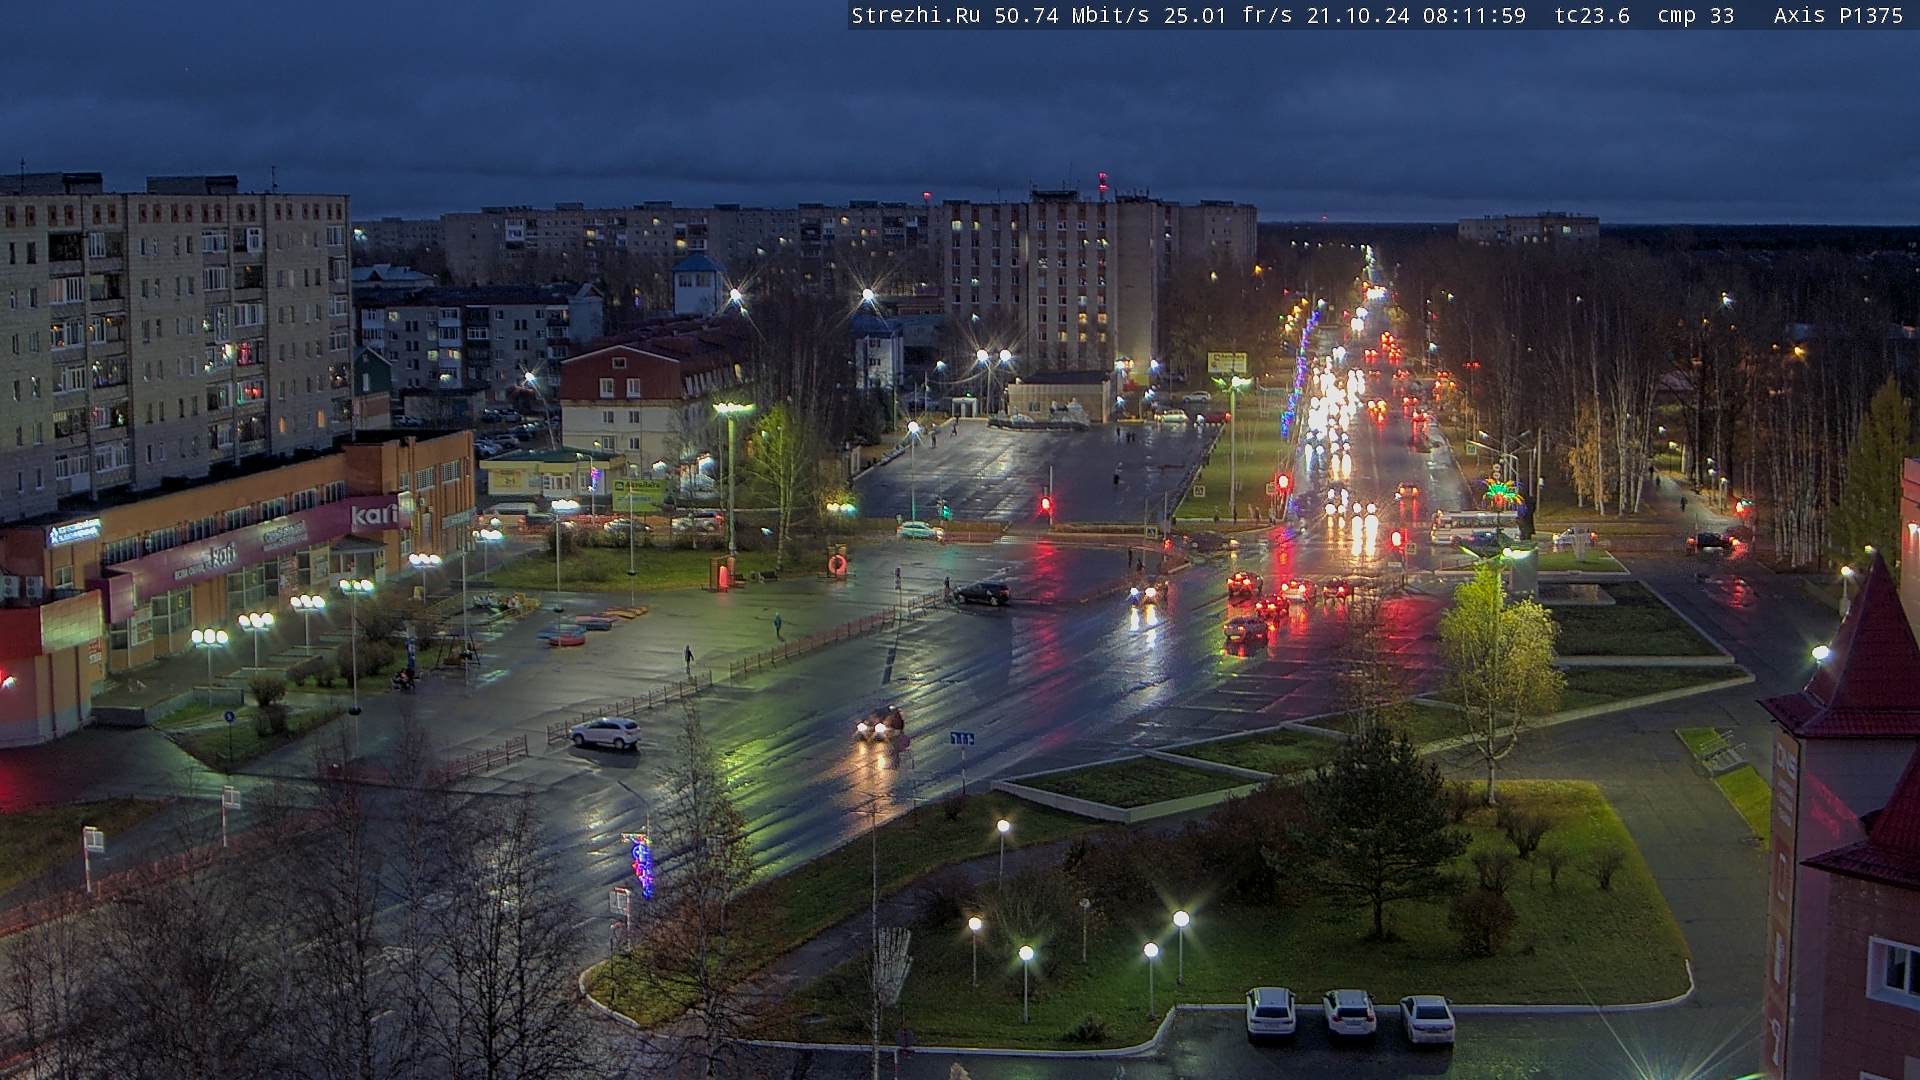Click the Strezhi.Ru overlay text
The height and width of the screenshot is (1080, 1920).
(x=915, y=15)
